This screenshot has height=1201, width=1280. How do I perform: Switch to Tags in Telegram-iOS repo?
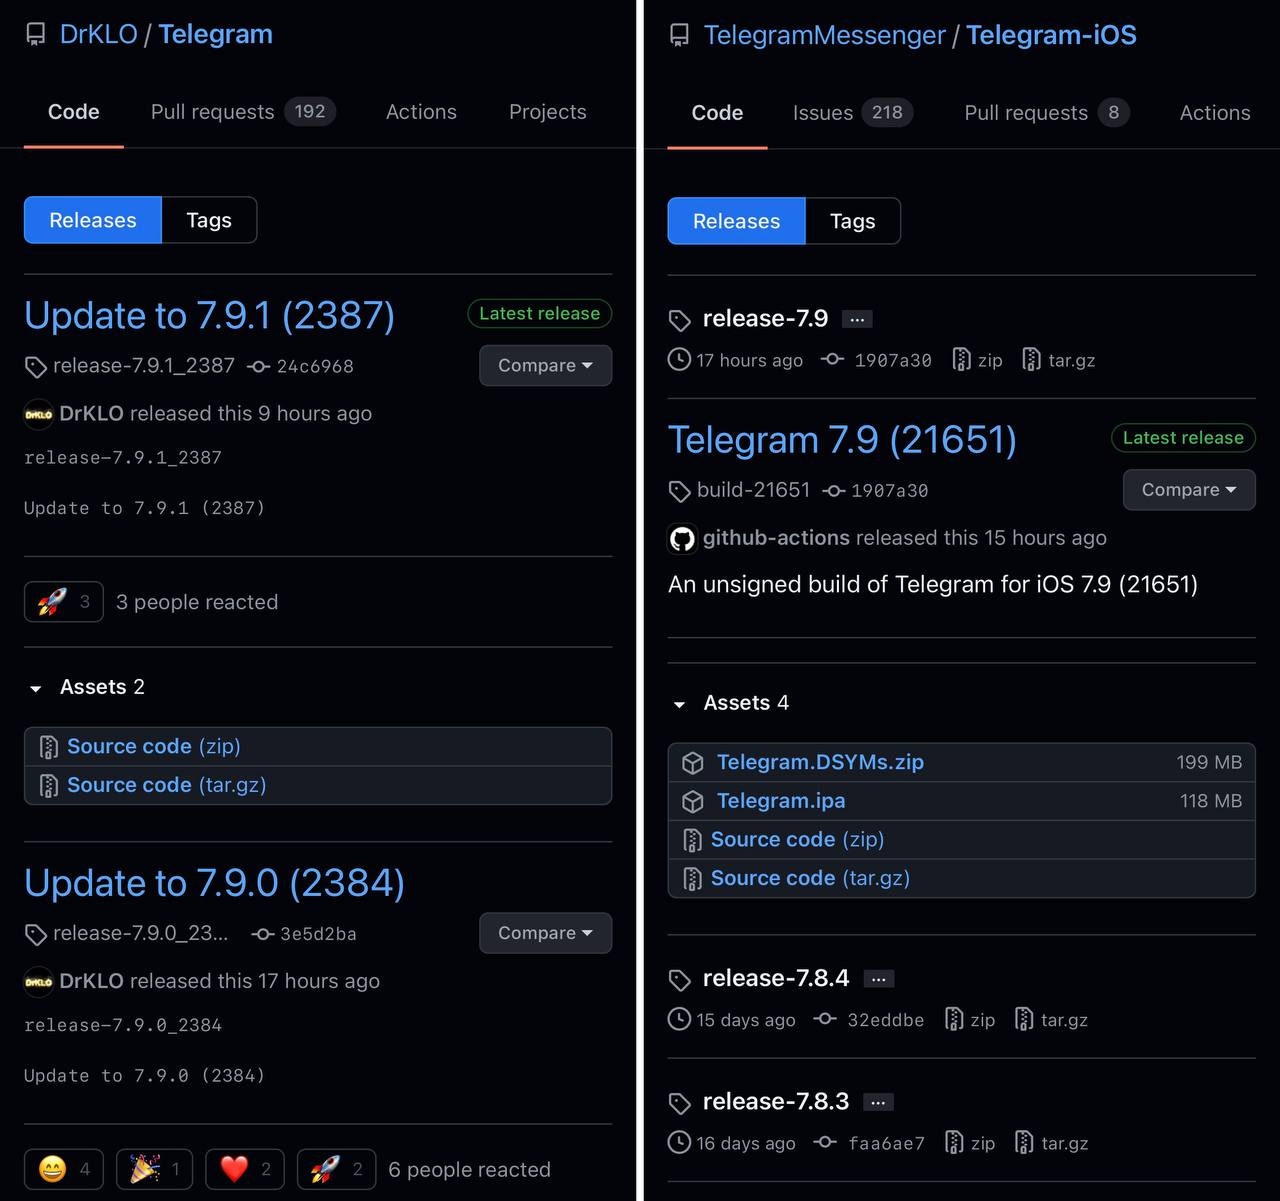click(852, 221)
